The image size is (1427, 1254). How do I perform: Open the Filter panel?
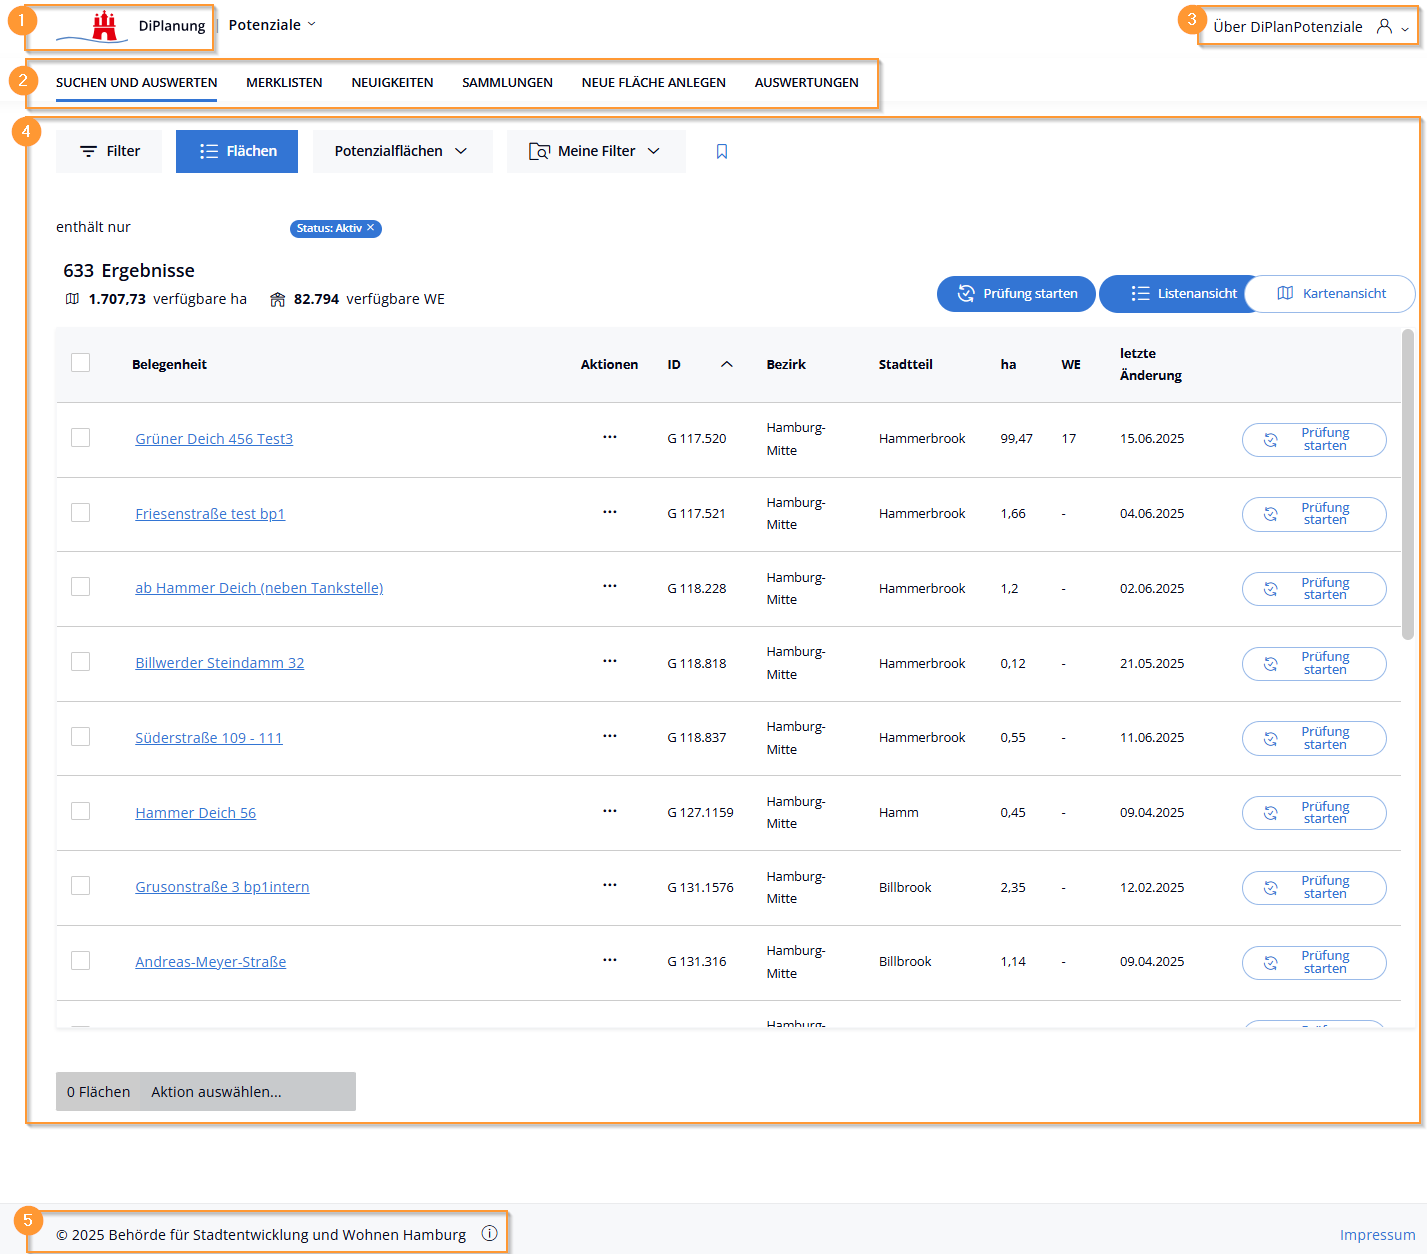click(x=109, y=151)
